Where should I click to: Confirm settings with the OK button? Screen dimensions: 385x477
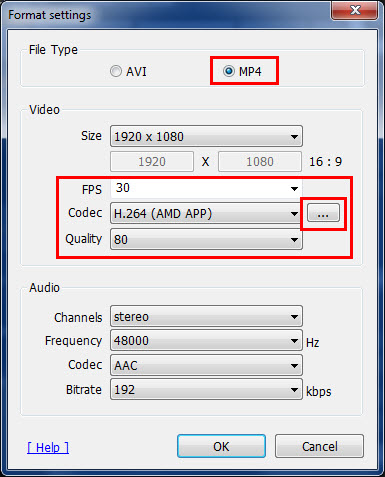221,446
